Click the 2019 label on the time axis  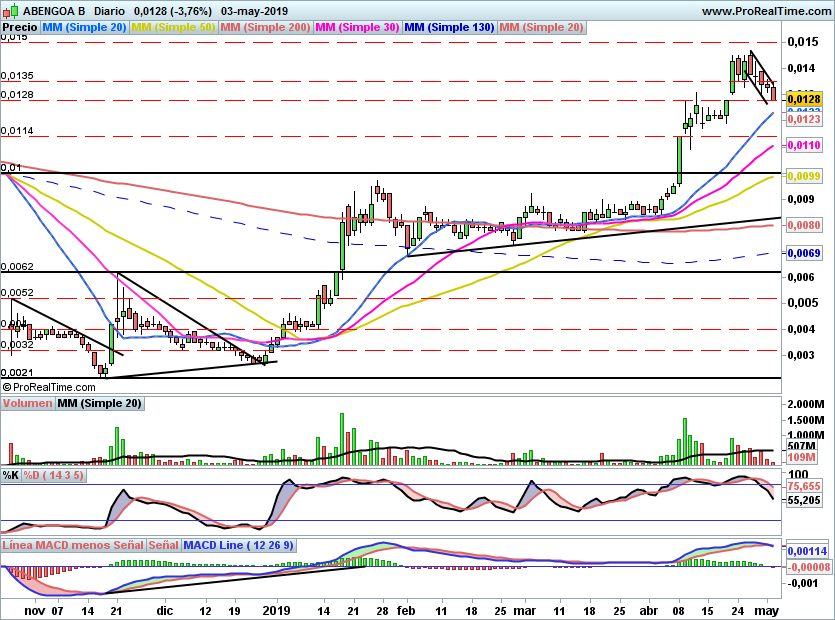pyautogui.click(x=276, y=610)
